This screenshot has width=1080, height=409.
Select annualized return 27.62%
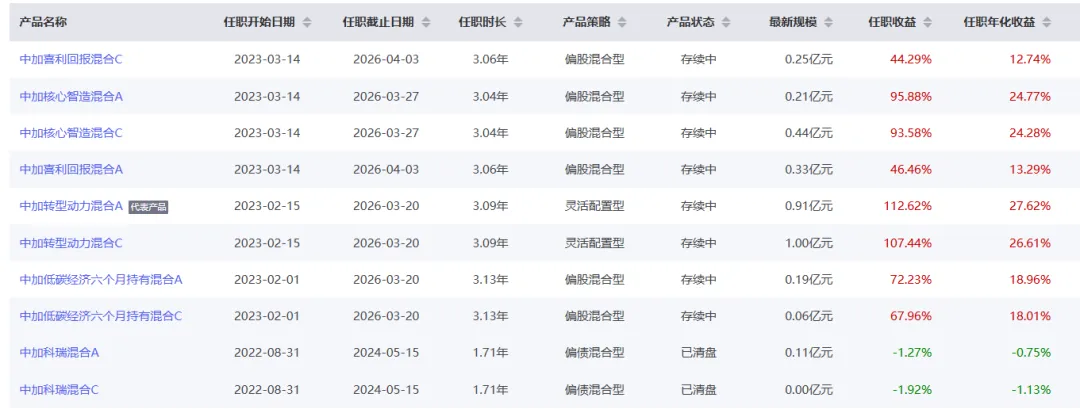[1030, 206]
